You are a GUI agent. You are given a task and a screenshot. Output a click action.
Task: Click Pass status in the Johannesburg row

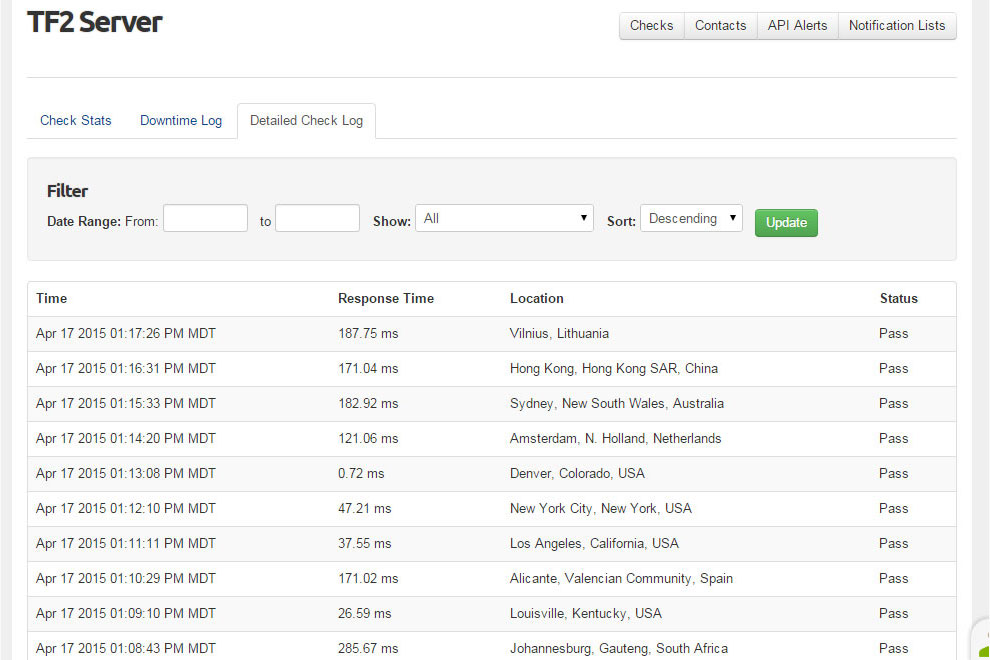tap(893, 649)
